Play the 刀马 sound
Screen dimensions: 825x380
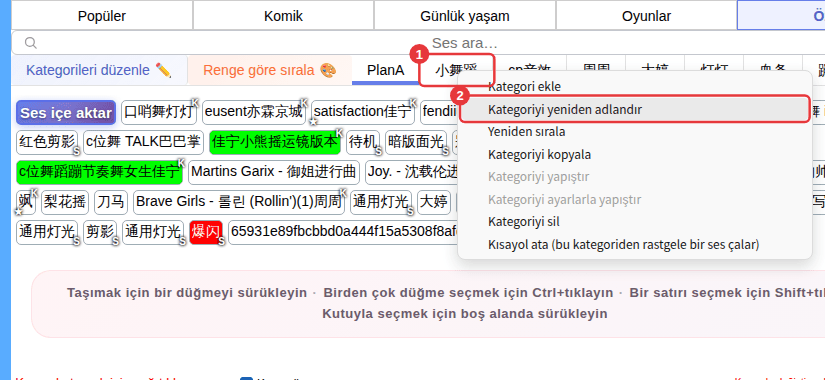coord(110,202)
